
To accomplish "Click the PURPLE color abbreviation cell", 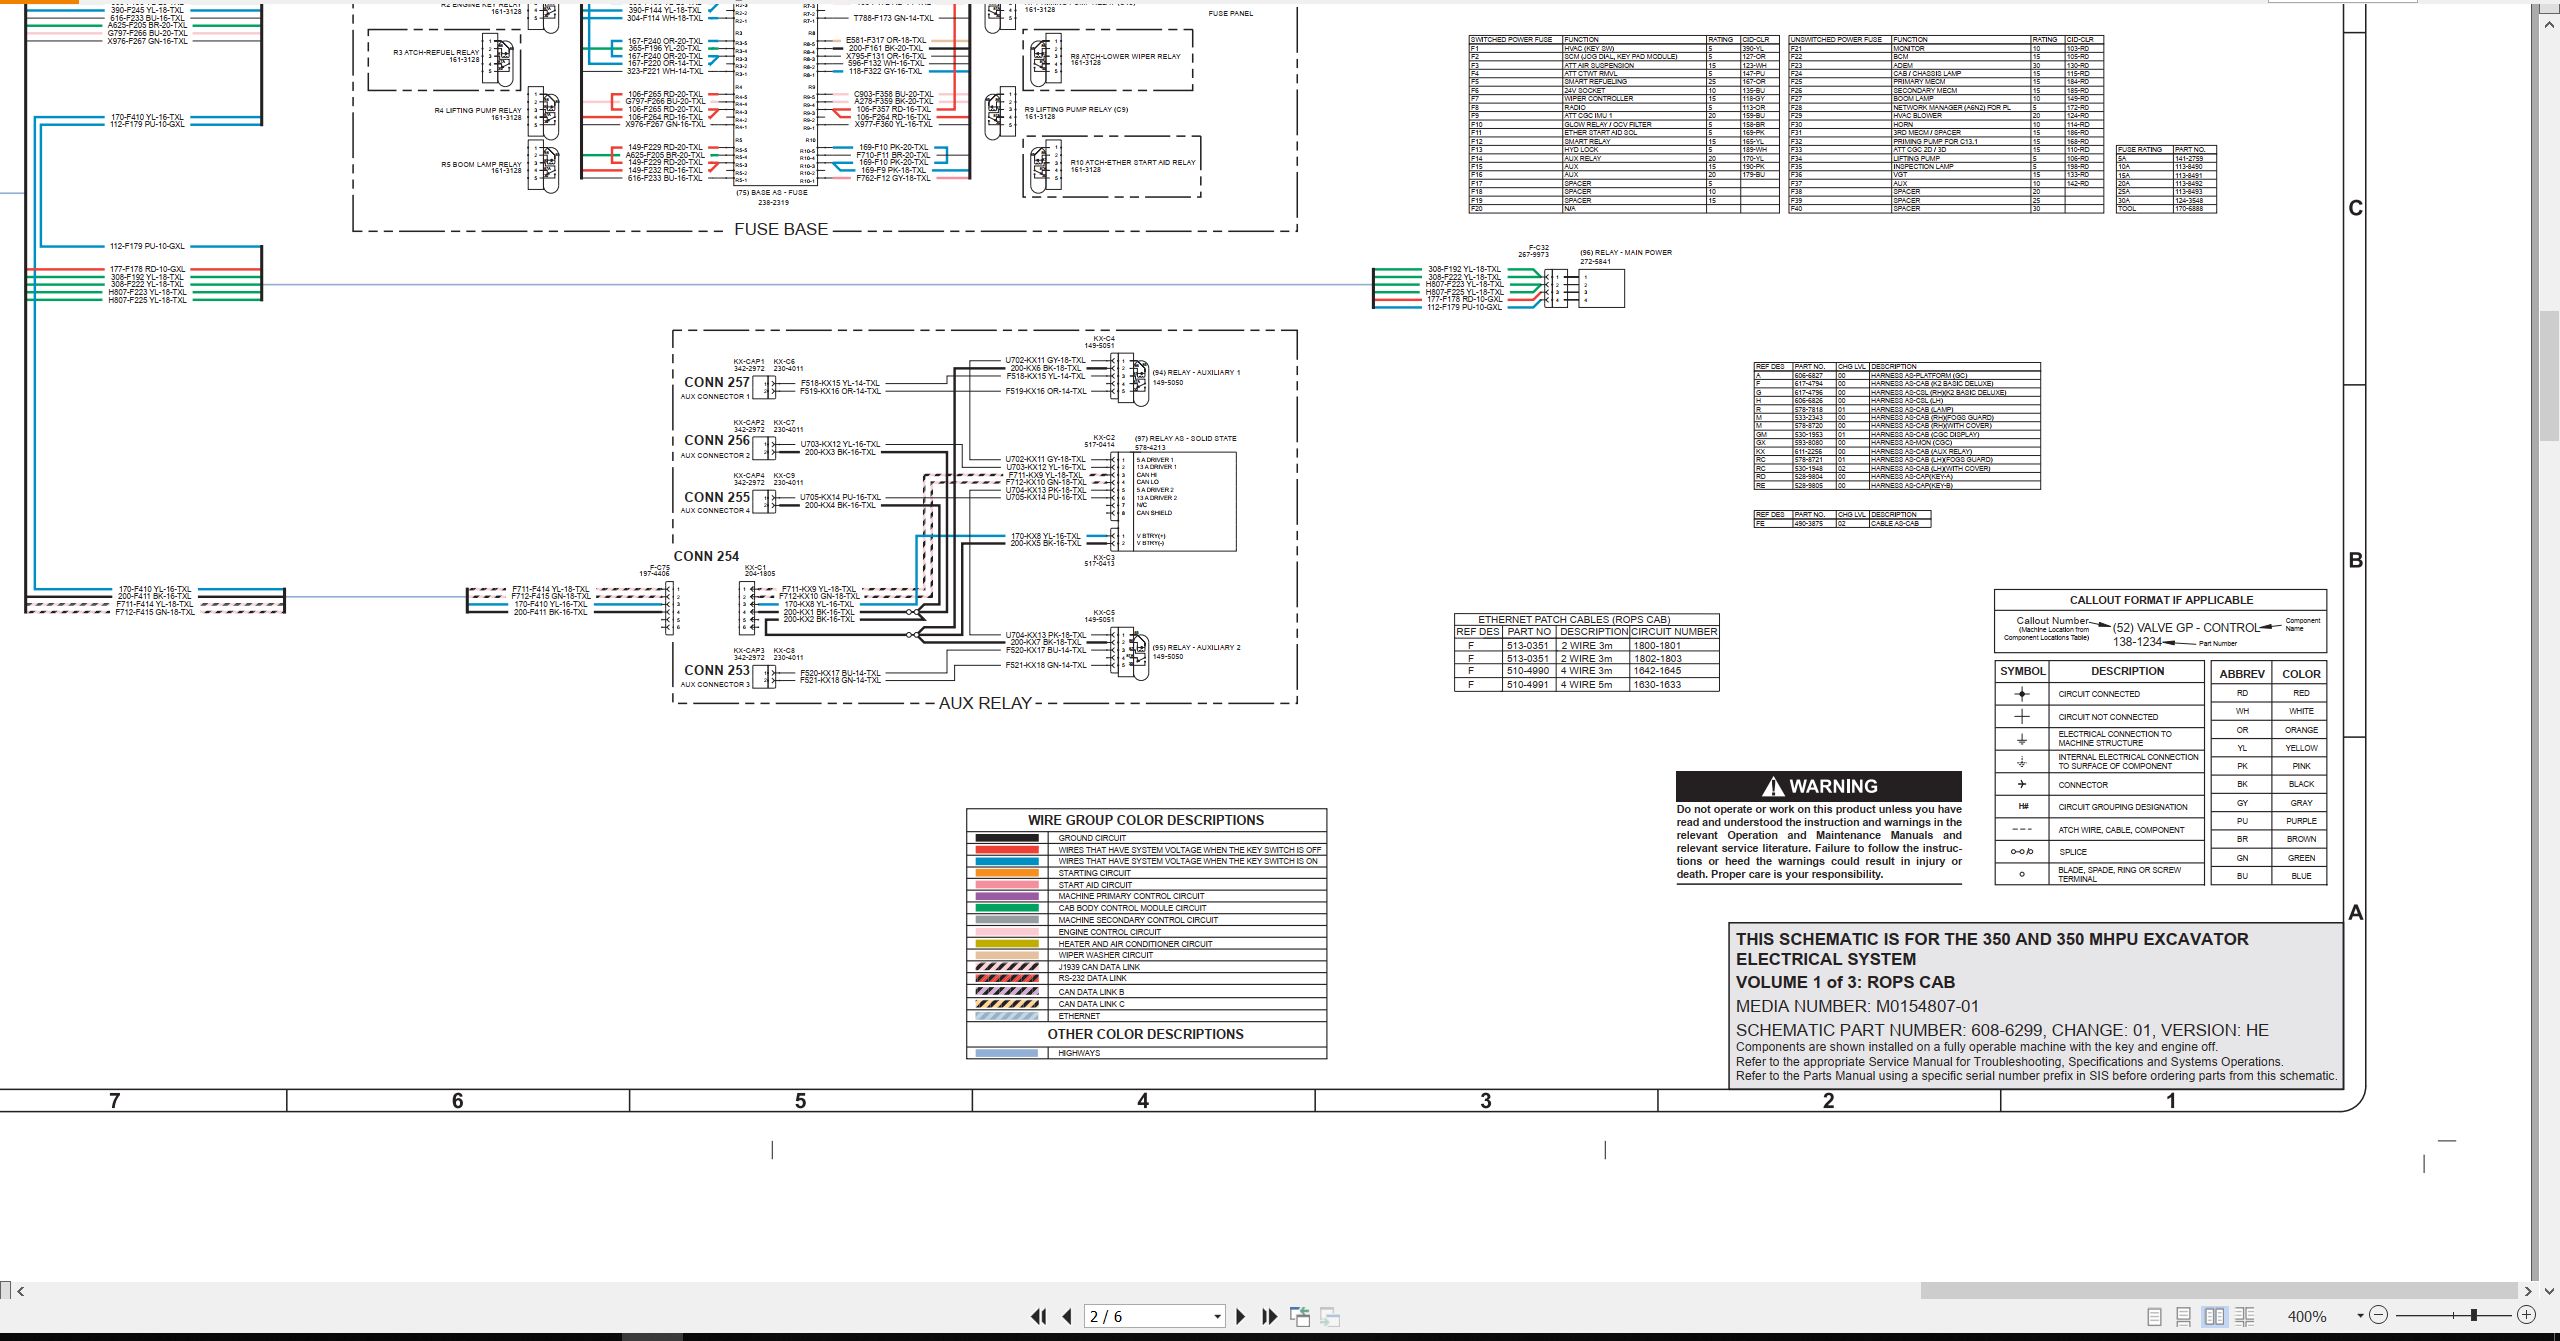I will pyautogui.click(x=2301, y=821).
